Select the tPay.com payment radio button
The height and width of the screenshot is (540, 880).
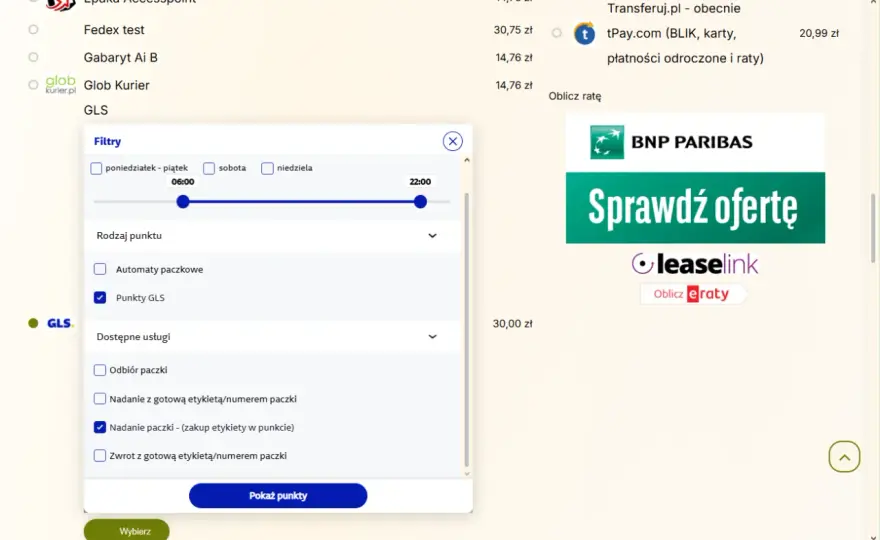tap(556, 33)
